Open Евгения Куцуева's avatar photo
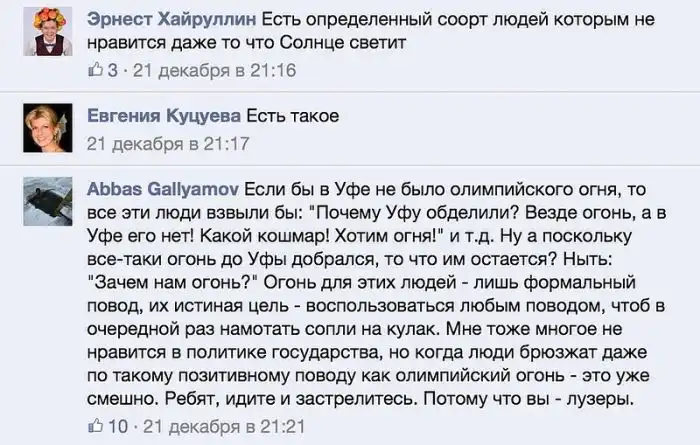This screenshot has width=700, height=445. coord(47,126)
